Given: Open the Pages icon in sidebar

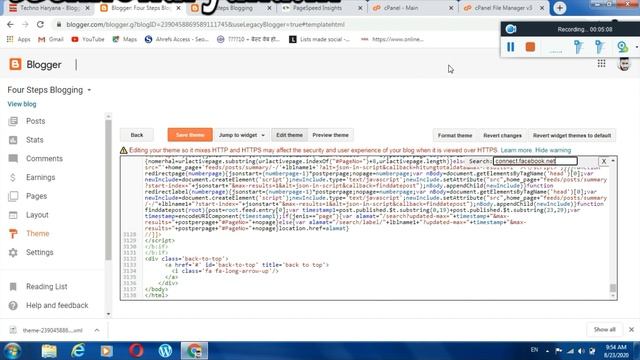Looking at the screenshot, I should (13, 196).
